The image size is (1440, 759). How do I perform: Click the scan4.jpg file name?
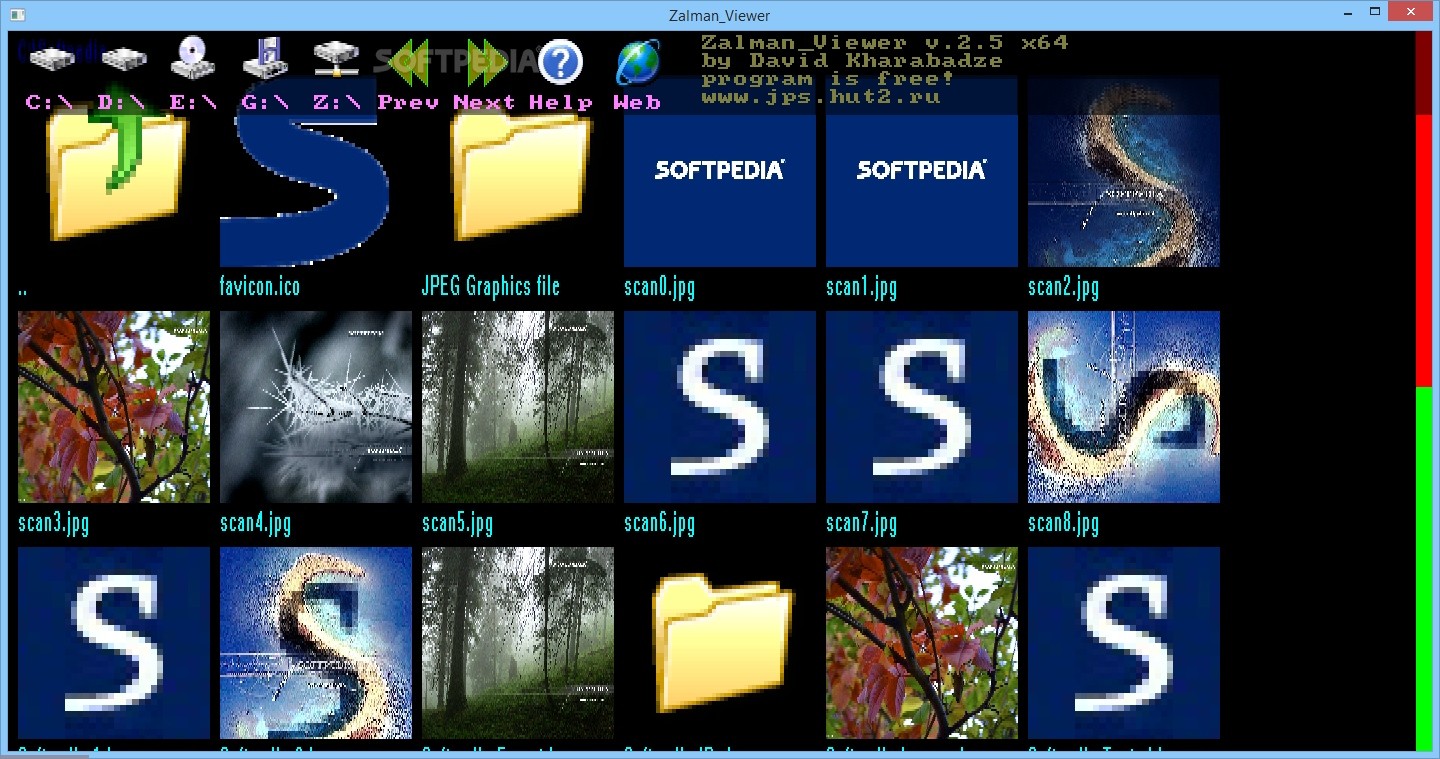(255, 524)
